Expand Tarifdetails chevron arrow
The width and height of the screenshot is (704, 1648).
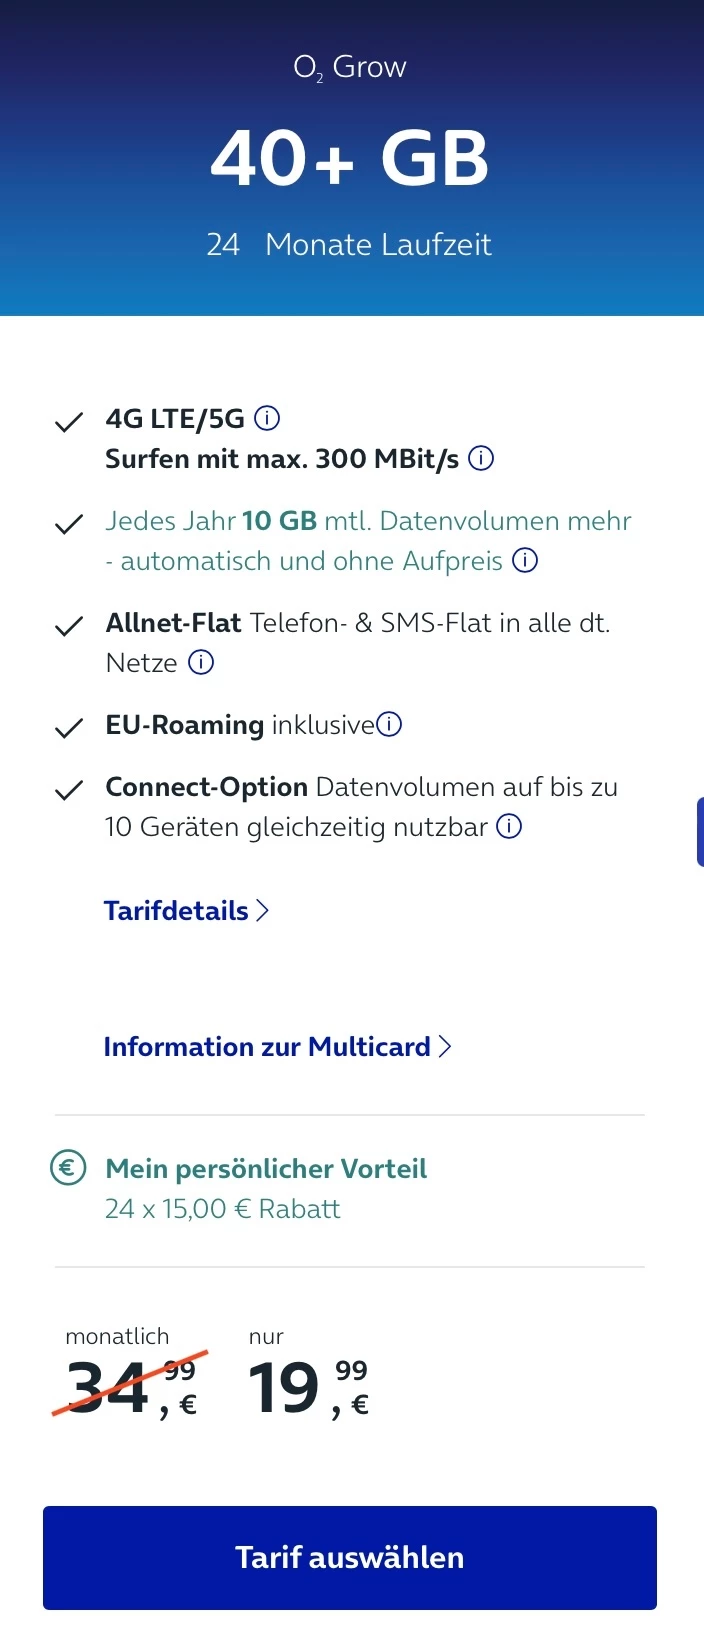click(262, 910)
